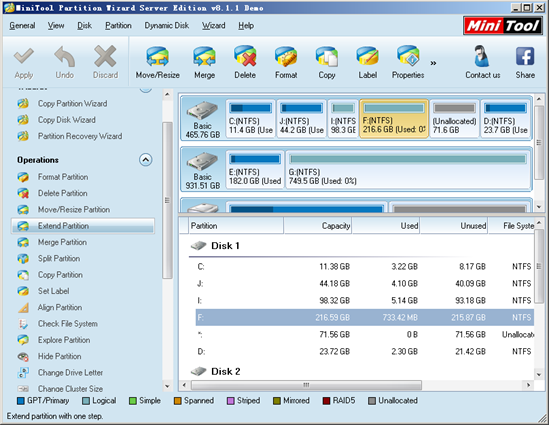Choose Explore Partition operation
This screenshot has width=549, height=425.
(64, 340)
